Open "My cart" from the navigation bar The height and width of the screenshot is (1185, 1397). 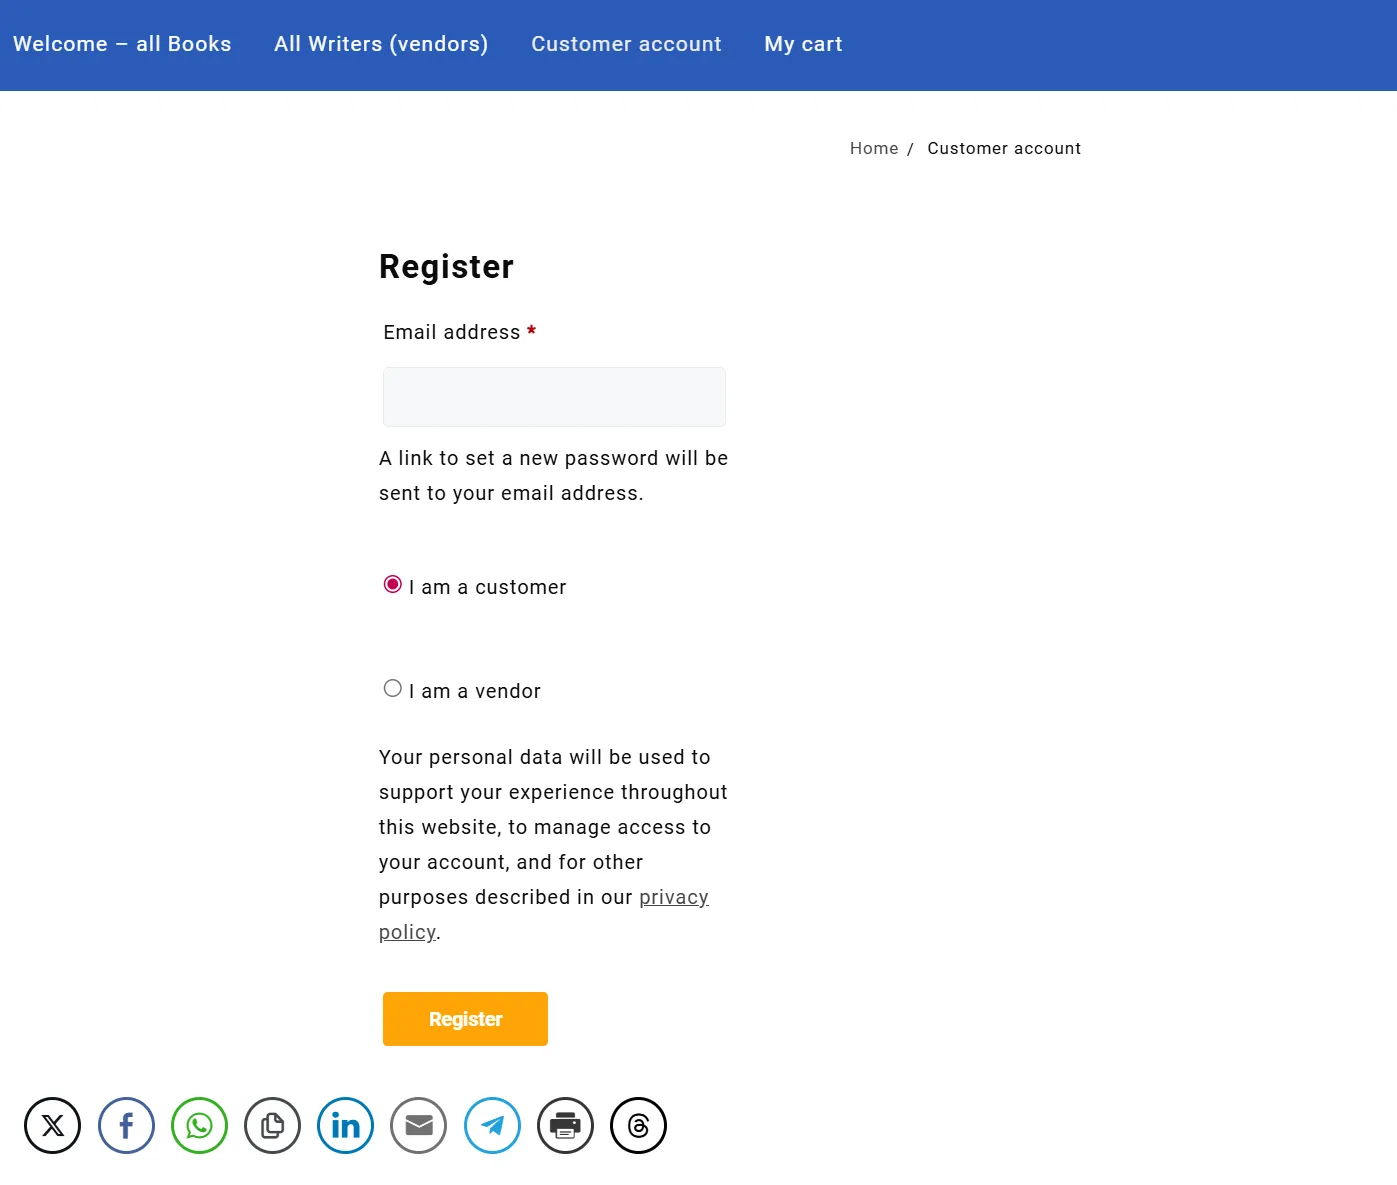point(803,44)
